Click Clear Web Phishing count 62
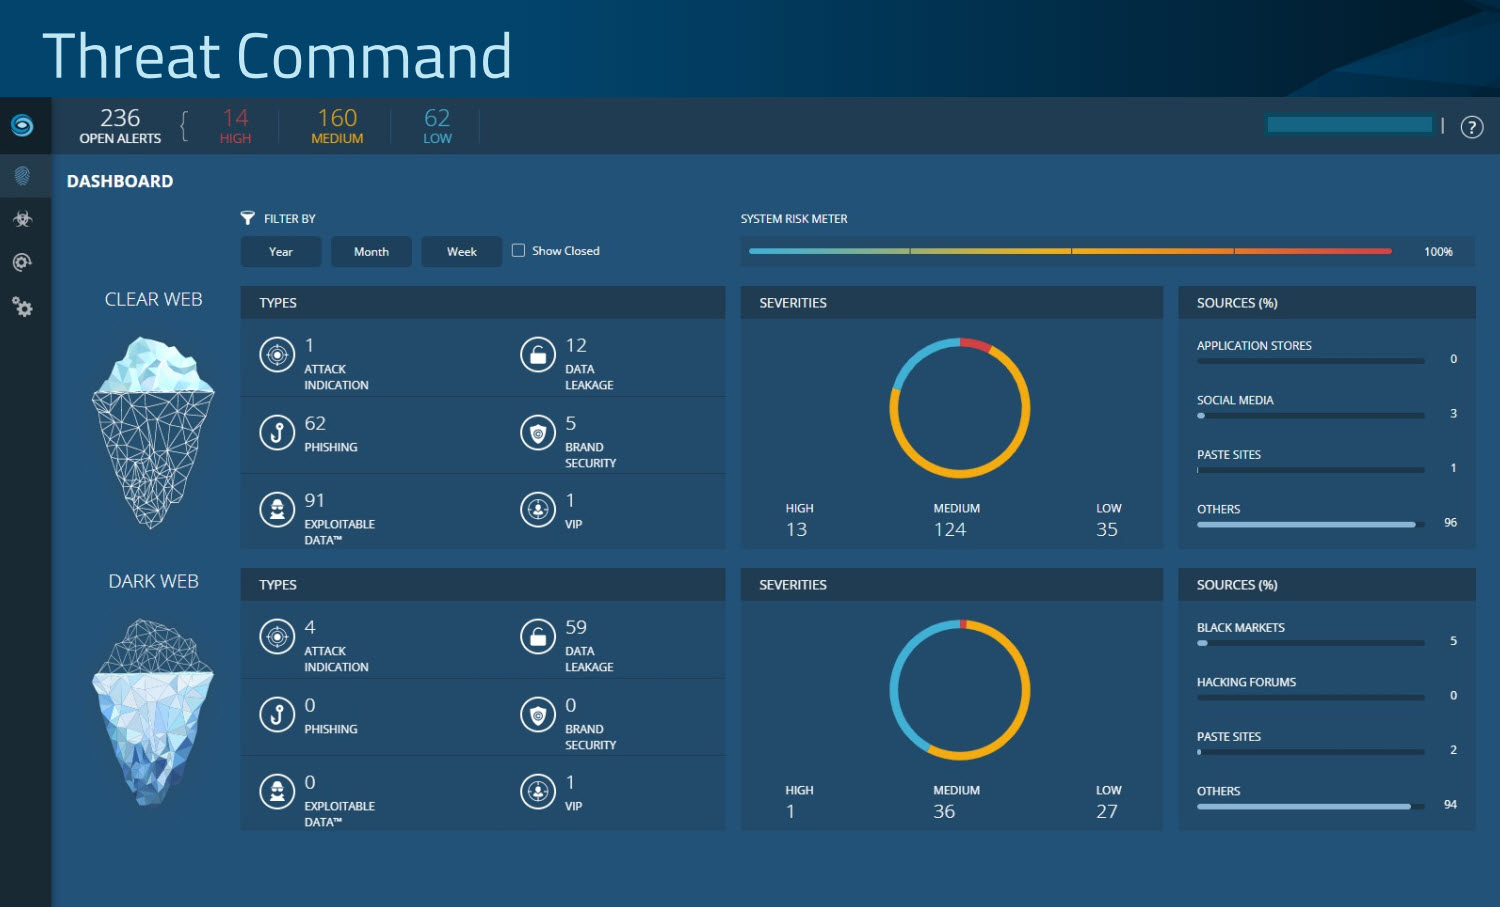Screen dimensions: 1500x907 click(315, 424)
